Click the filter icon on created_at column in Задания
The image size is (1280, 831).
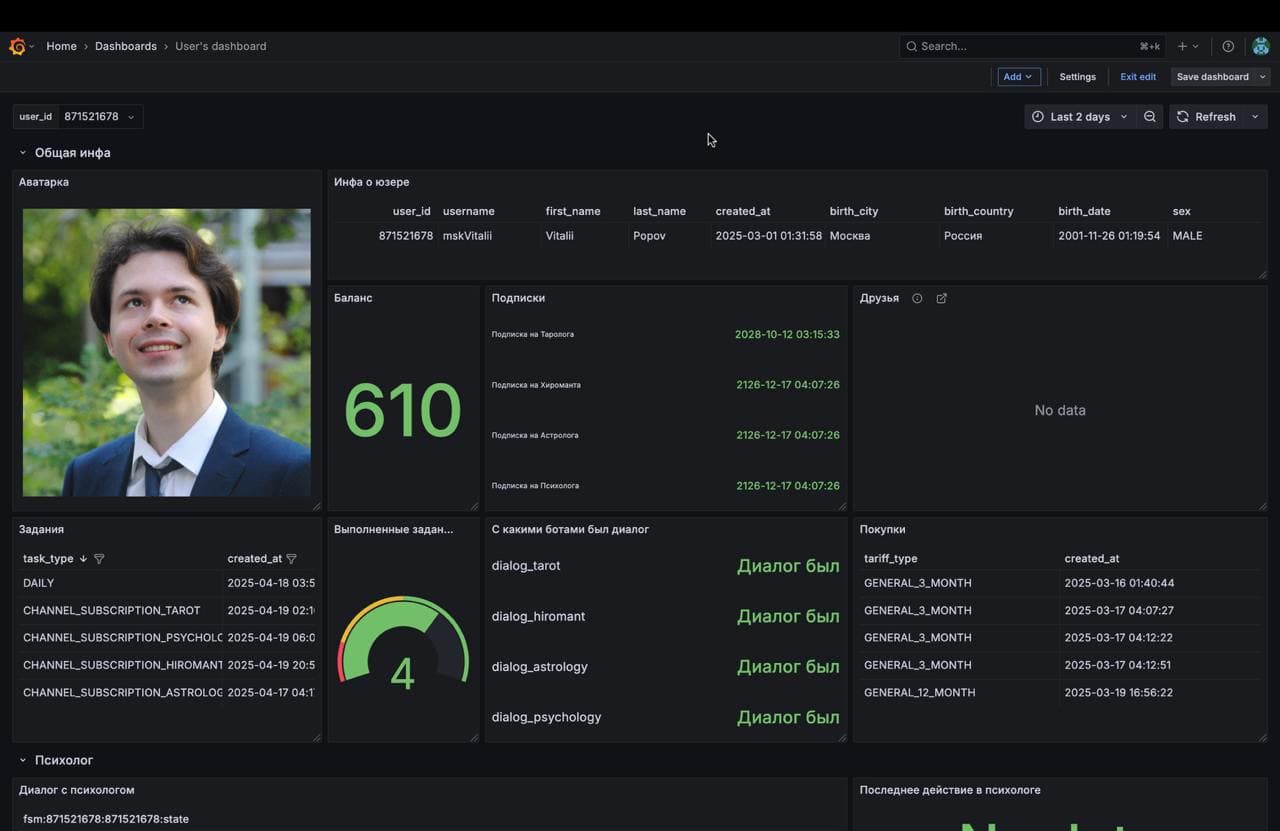[292, 559]
